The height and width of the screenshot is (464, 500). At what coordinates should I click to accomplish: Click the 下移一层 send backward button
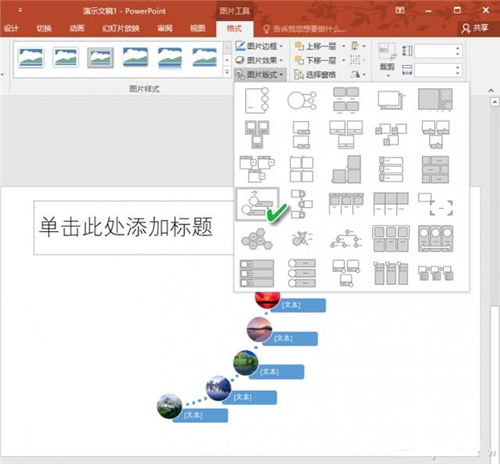click(x=316, y=60)
